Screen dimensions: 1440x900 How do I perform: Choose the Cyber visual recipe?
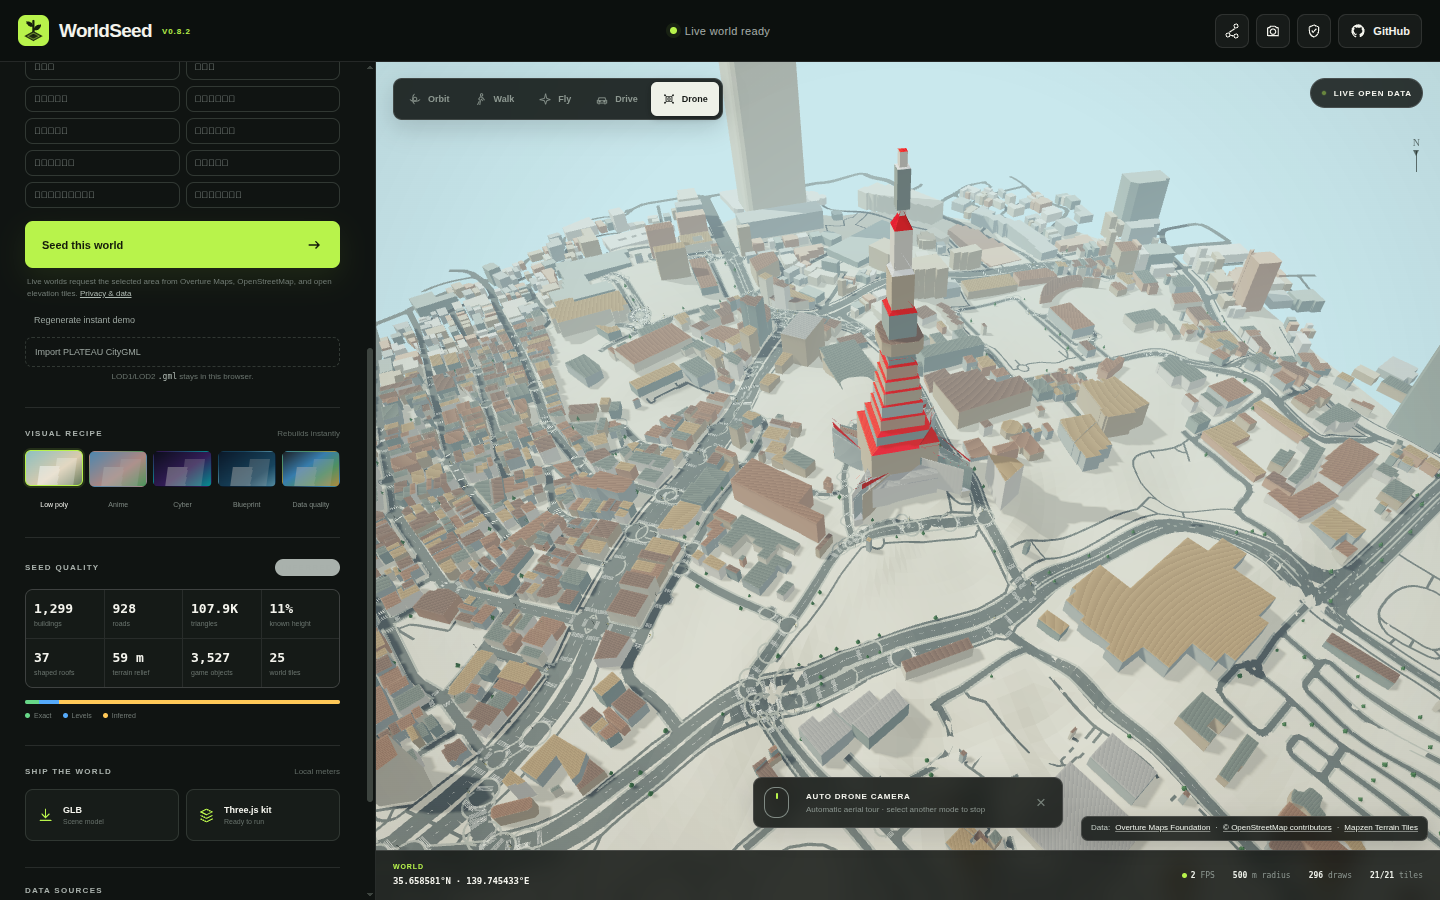[x=182, y=480]
